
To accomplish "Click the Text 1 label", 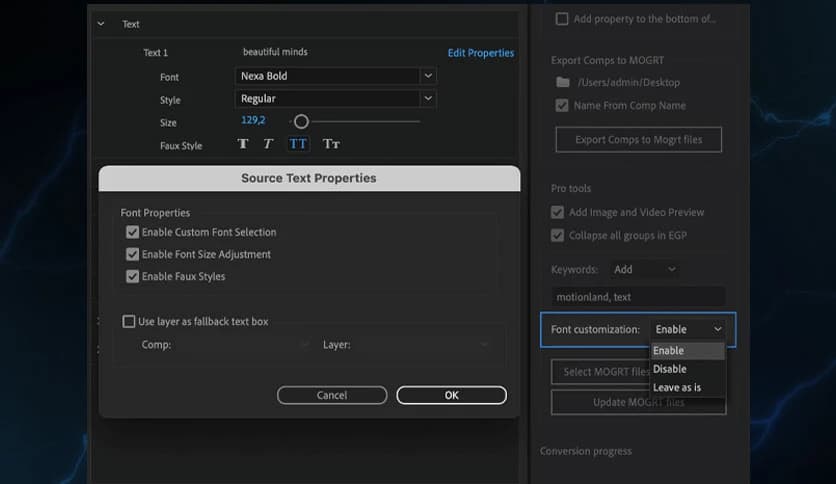I will coord(155,53).
